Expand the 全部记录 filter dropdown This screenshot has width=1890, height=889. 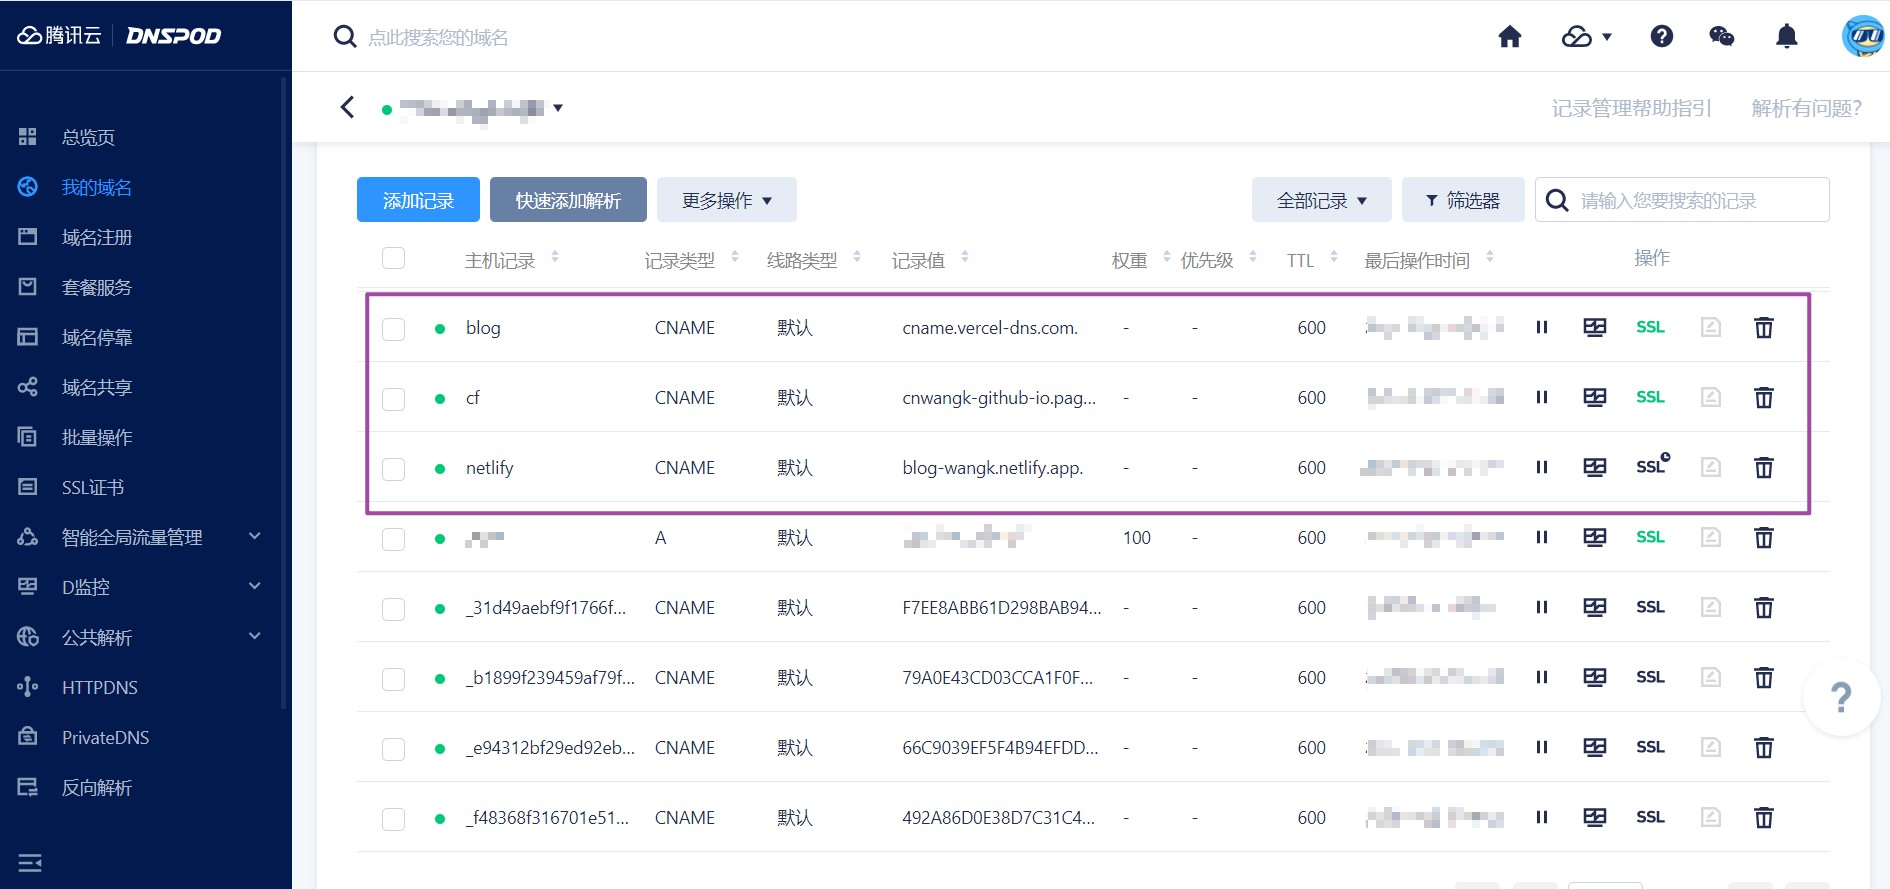tap(1321, 200)
